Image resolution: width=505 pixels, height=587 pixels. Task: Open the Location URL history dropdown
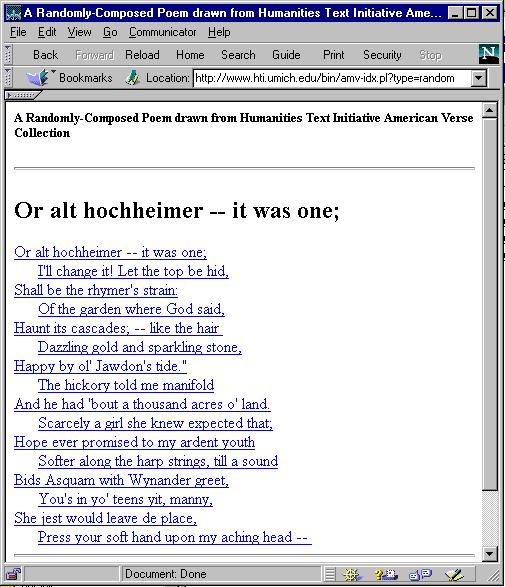point(479,78)
